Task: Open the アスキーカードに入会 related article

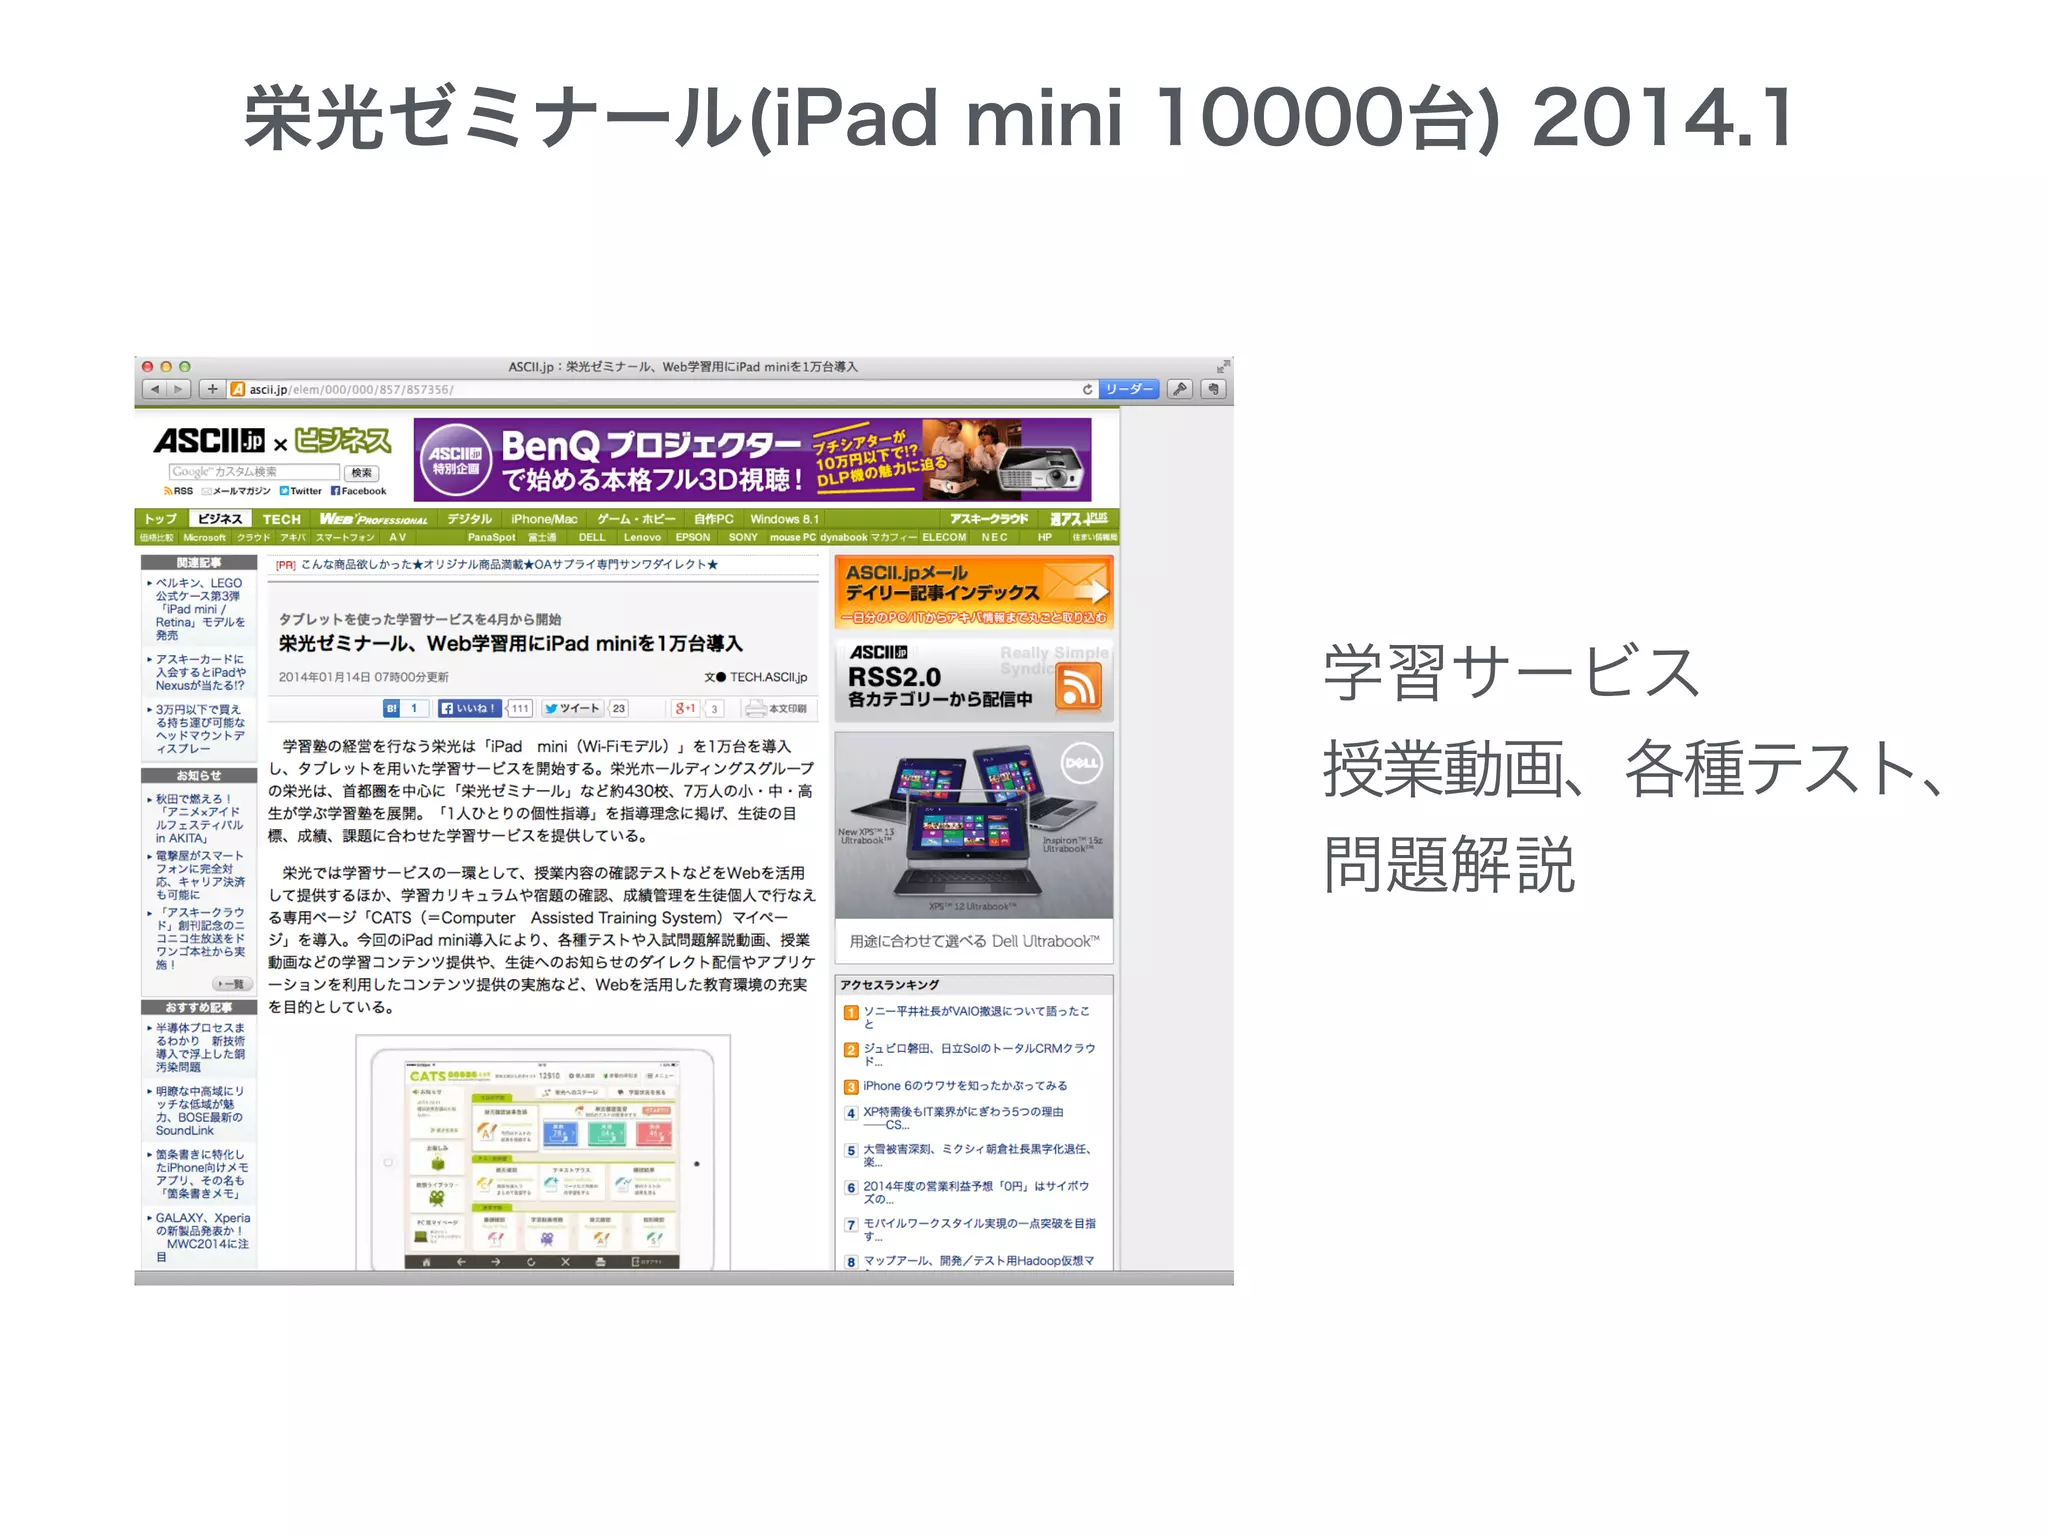Action: [x=200, y=672]
